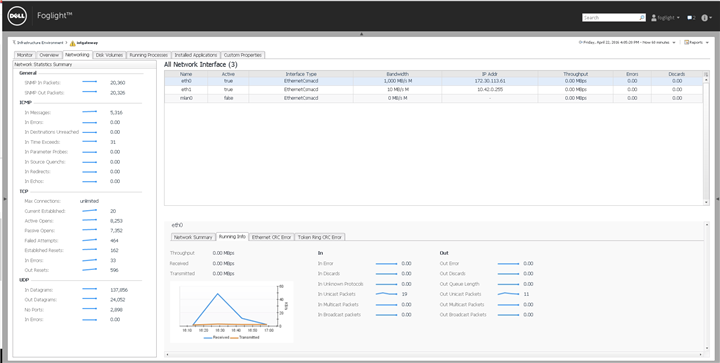The width and height of the screenshot is (720, 363).
Task: Switch to the Network Summary tab
Action: point(192,237)
